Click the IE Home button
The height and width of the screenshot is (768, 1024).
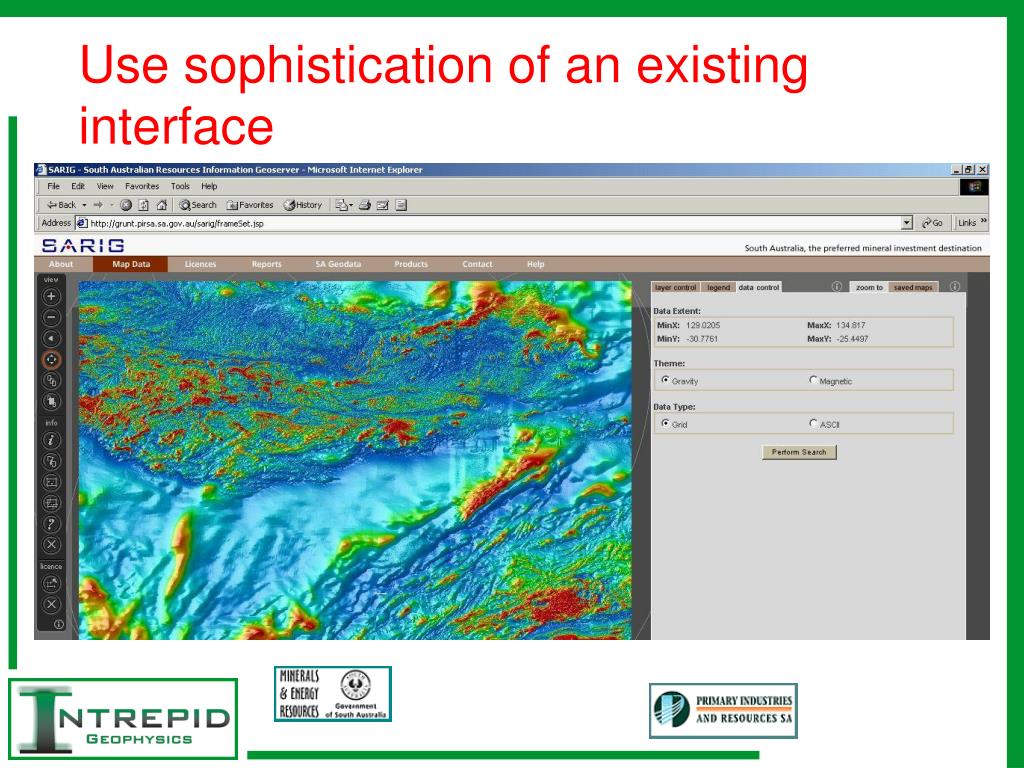click(x=162, y=205)
